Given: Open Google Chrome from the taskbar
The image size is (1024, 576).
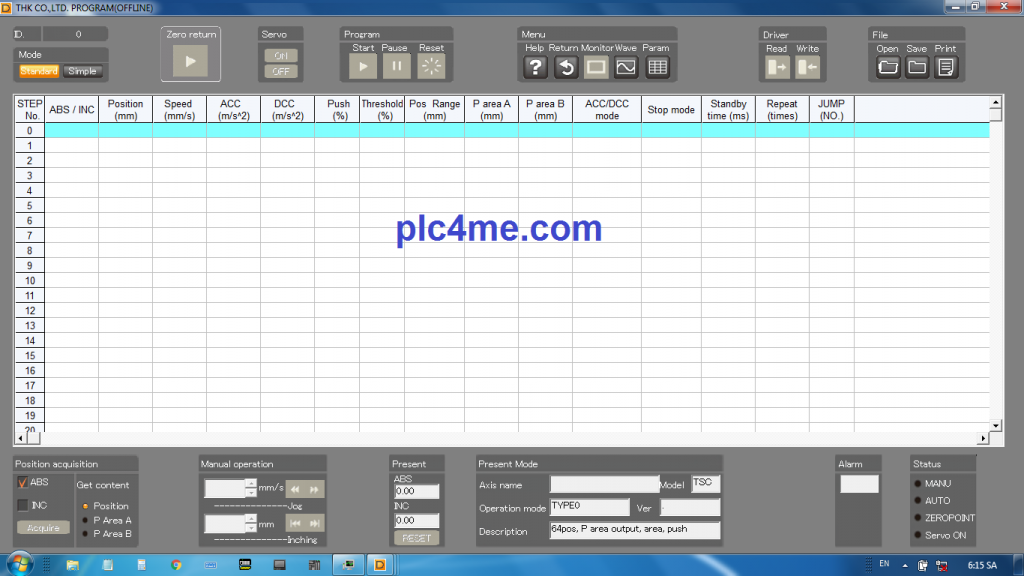Looking at the screenshot, I should (176, 565).
